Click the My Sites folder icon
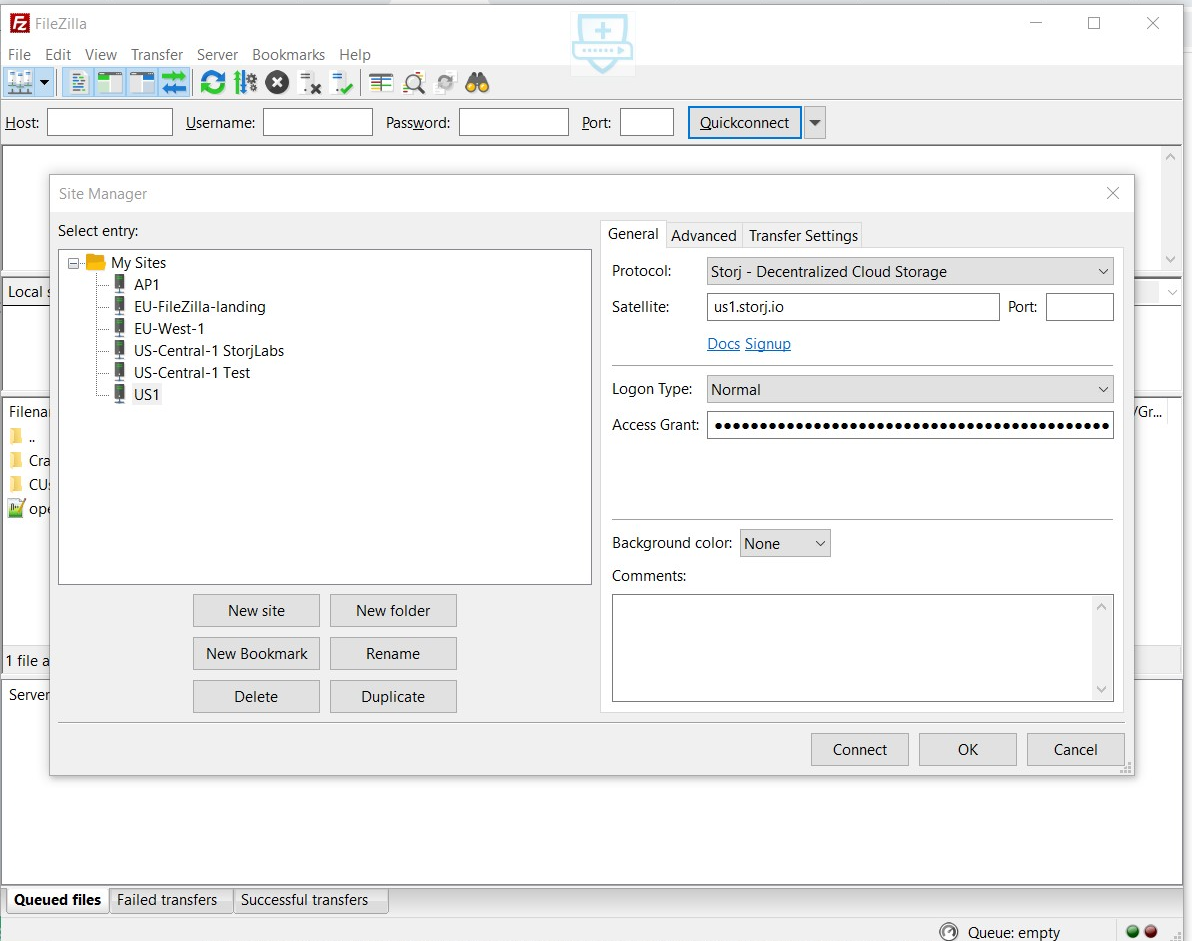The height and width of the screenshot is (941, 1192). (x=96, y=262)
